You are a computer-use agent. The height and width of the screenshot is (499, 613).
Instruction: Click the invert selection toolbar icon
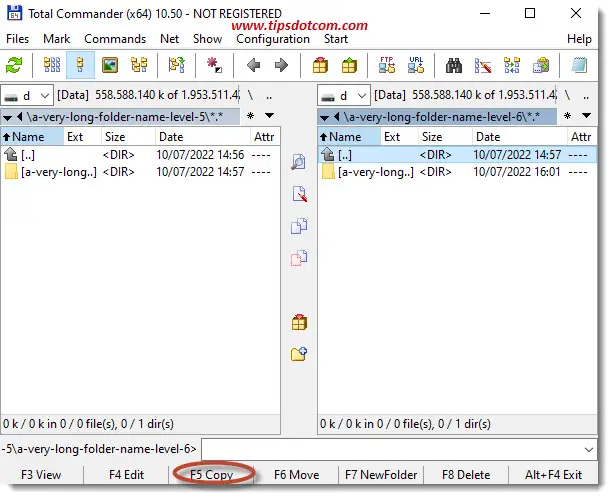(x=214, y=65)
